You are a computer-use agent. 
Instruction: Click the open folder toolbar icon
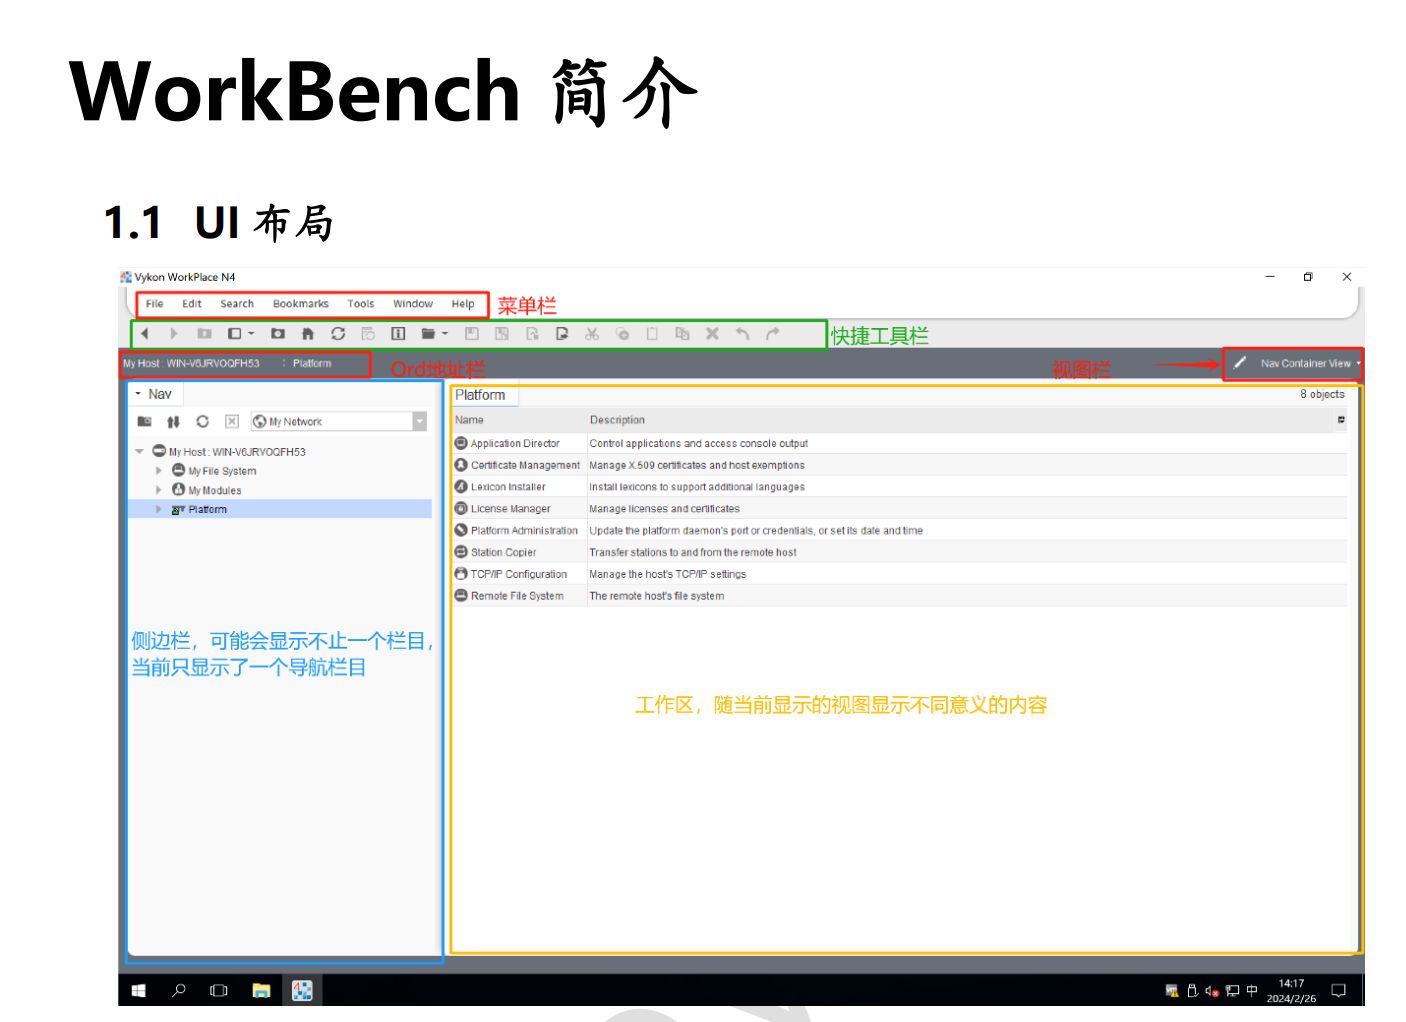(x=428, y=334)
